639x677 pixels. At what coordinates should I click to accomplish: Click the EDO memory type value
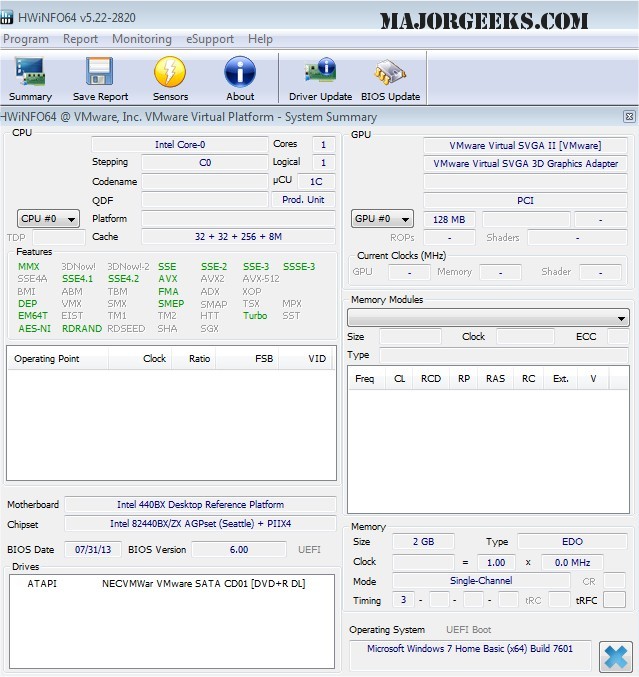point(573,541)
